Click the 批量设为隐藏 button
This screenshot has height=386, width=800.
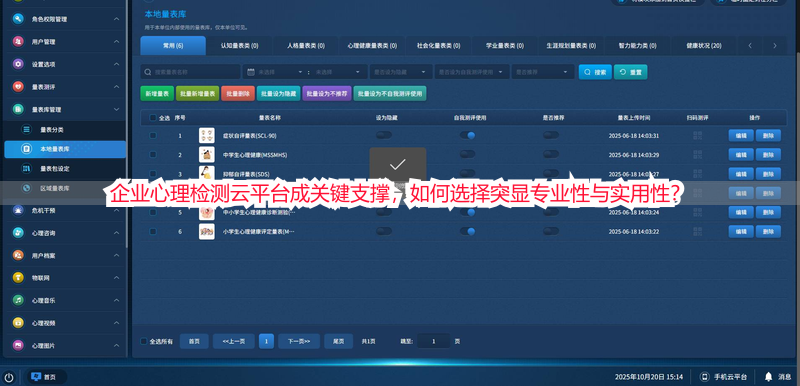click(x=279, y=93)
